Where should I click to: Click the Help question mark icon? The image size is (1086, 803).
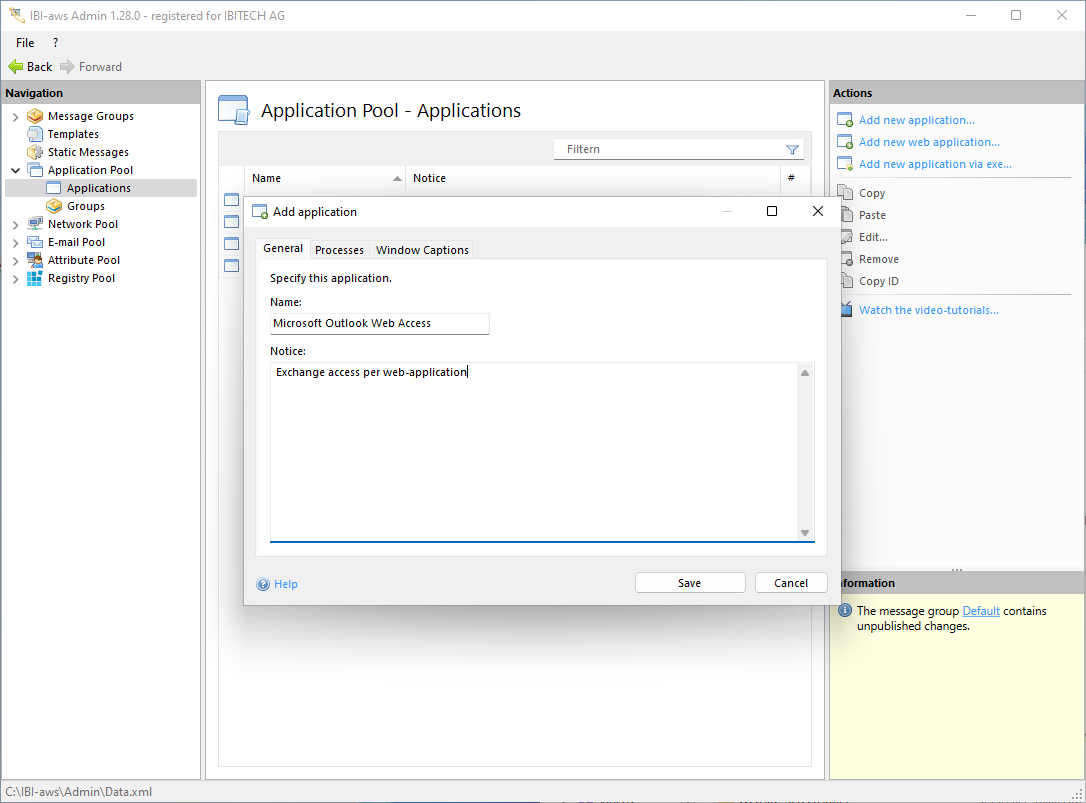click(263, 584)
